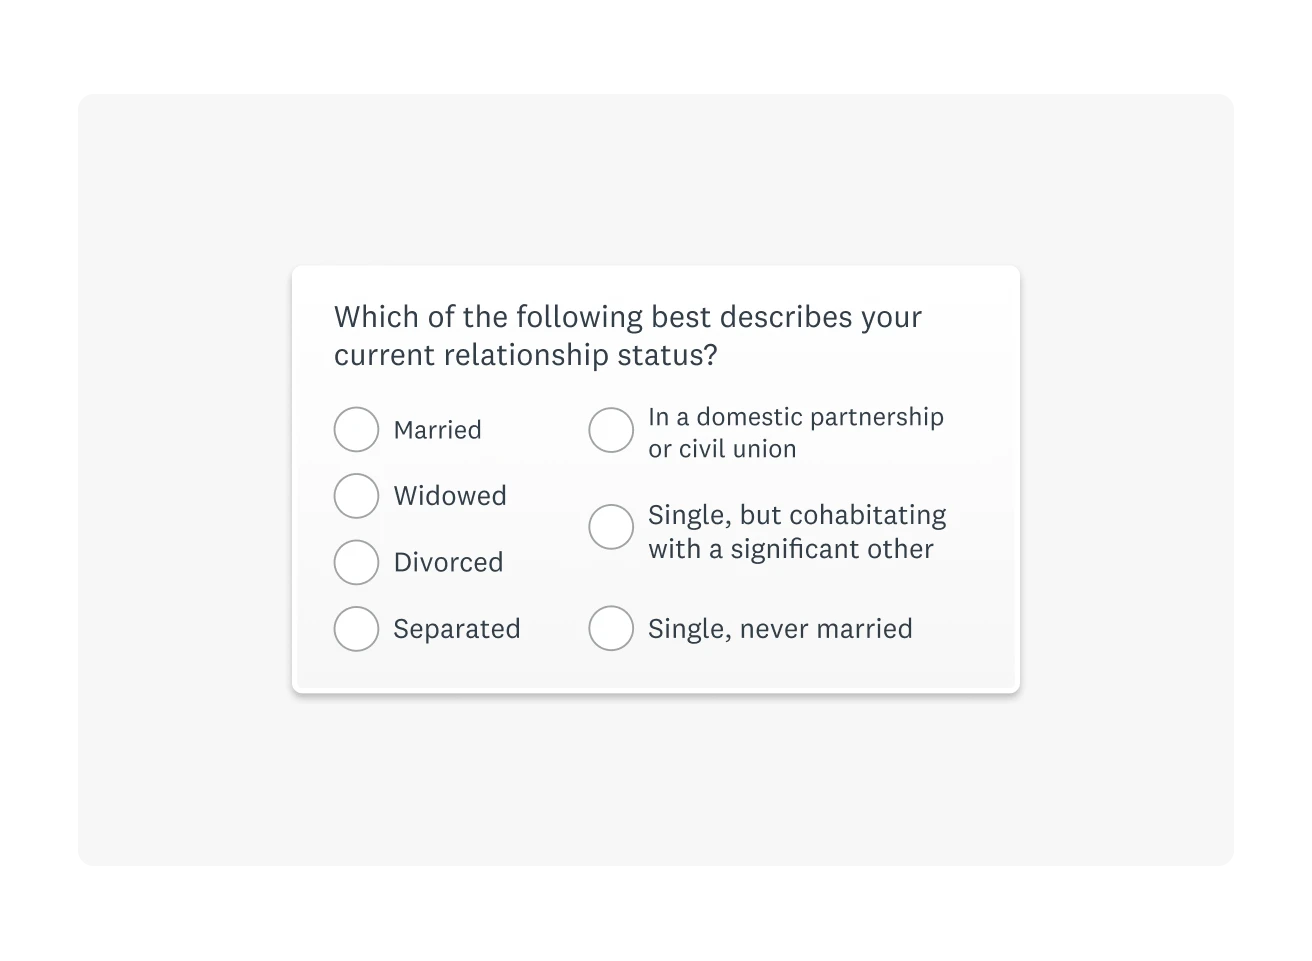Click the "with a significant other" text line
Viewport: 1312px width, 961px height.
[790, 549]
